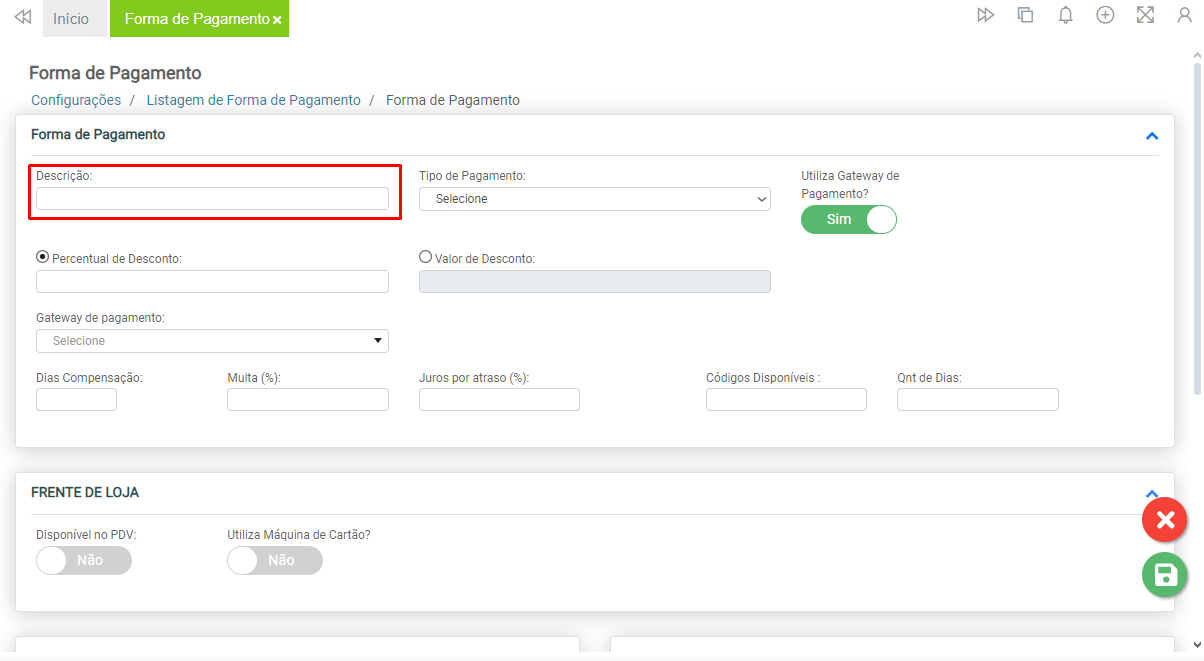
Task: Go to Listagem de Forma de Pagamento breadcrumb
Action: [x=253, y=100]
